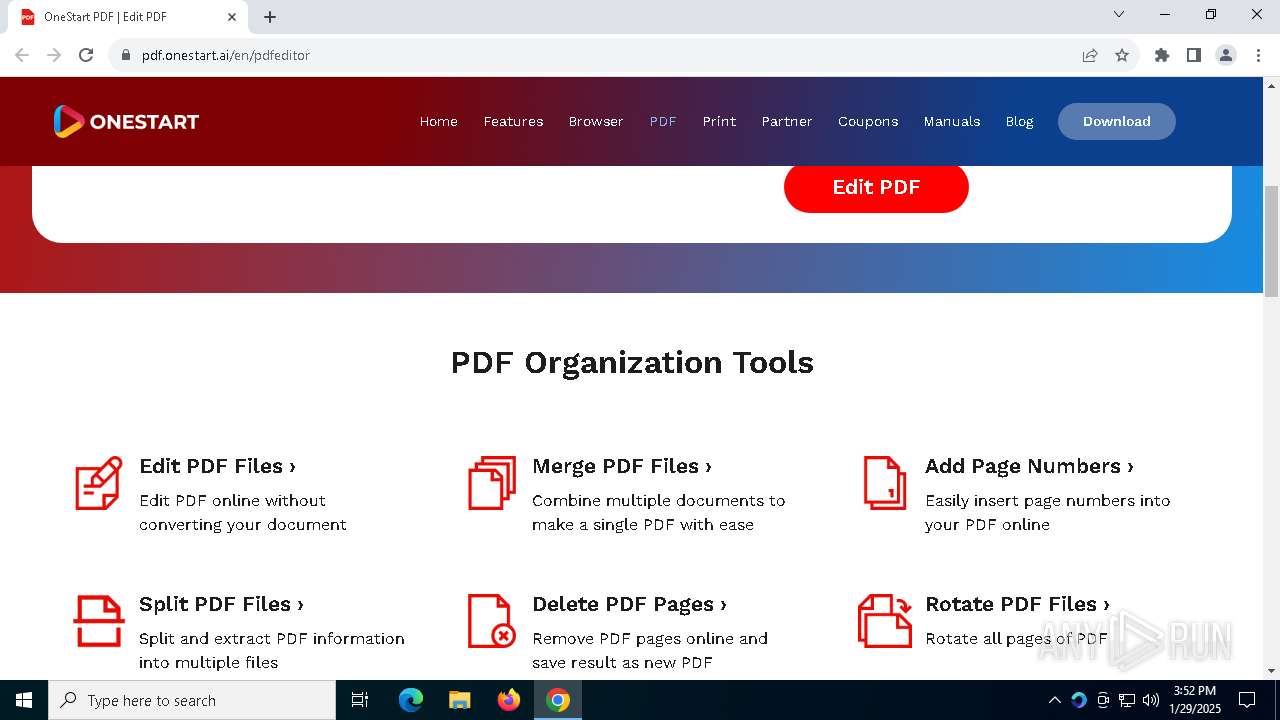Image resolution: width=1280 pixels, height=720 pixels.
Task: Toggle the browser side panel icon
Action: 1194,55
